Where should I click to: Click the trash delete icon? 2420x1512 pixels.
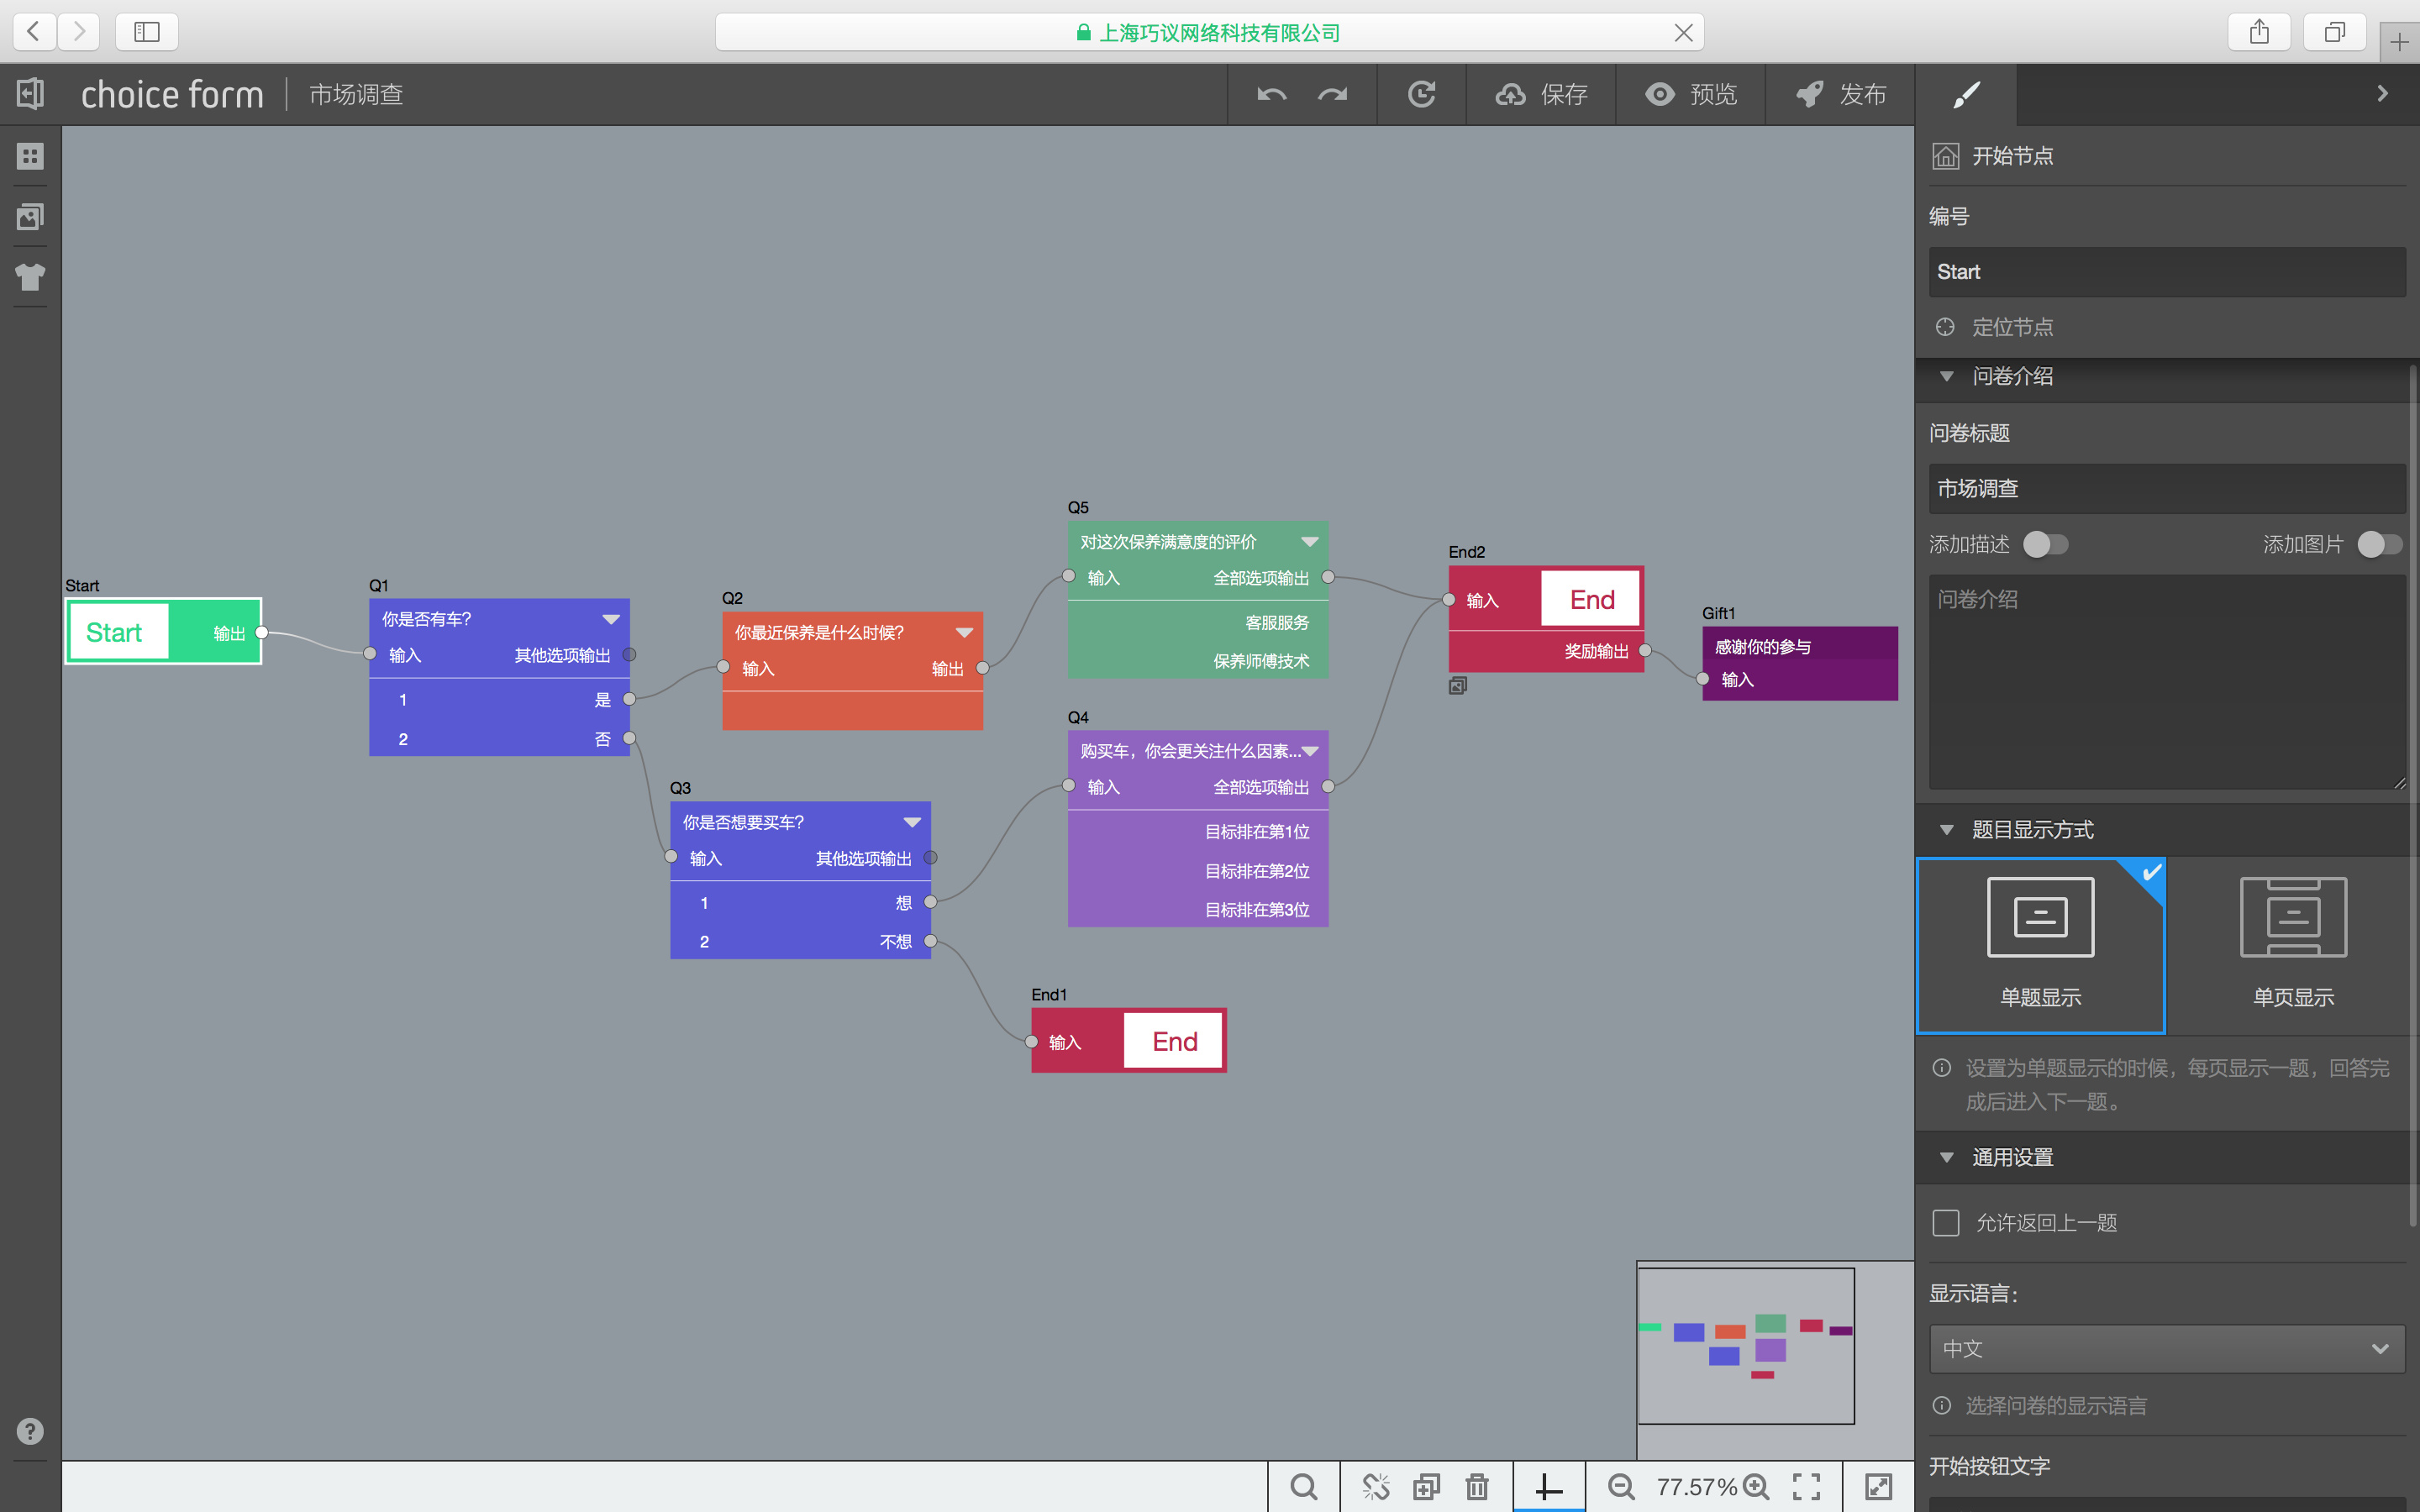[1477, 1487]
